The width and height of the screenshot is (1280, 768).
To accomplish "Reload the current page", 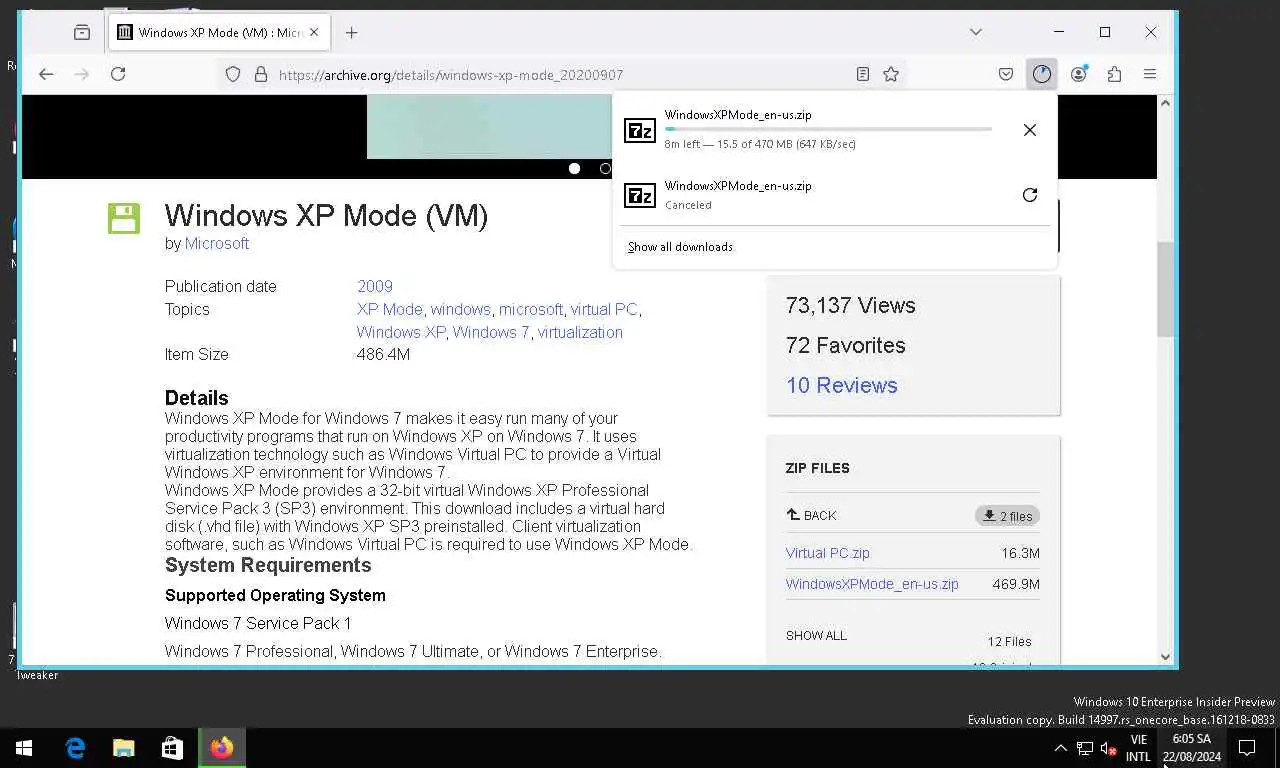I will pos(118,74).
